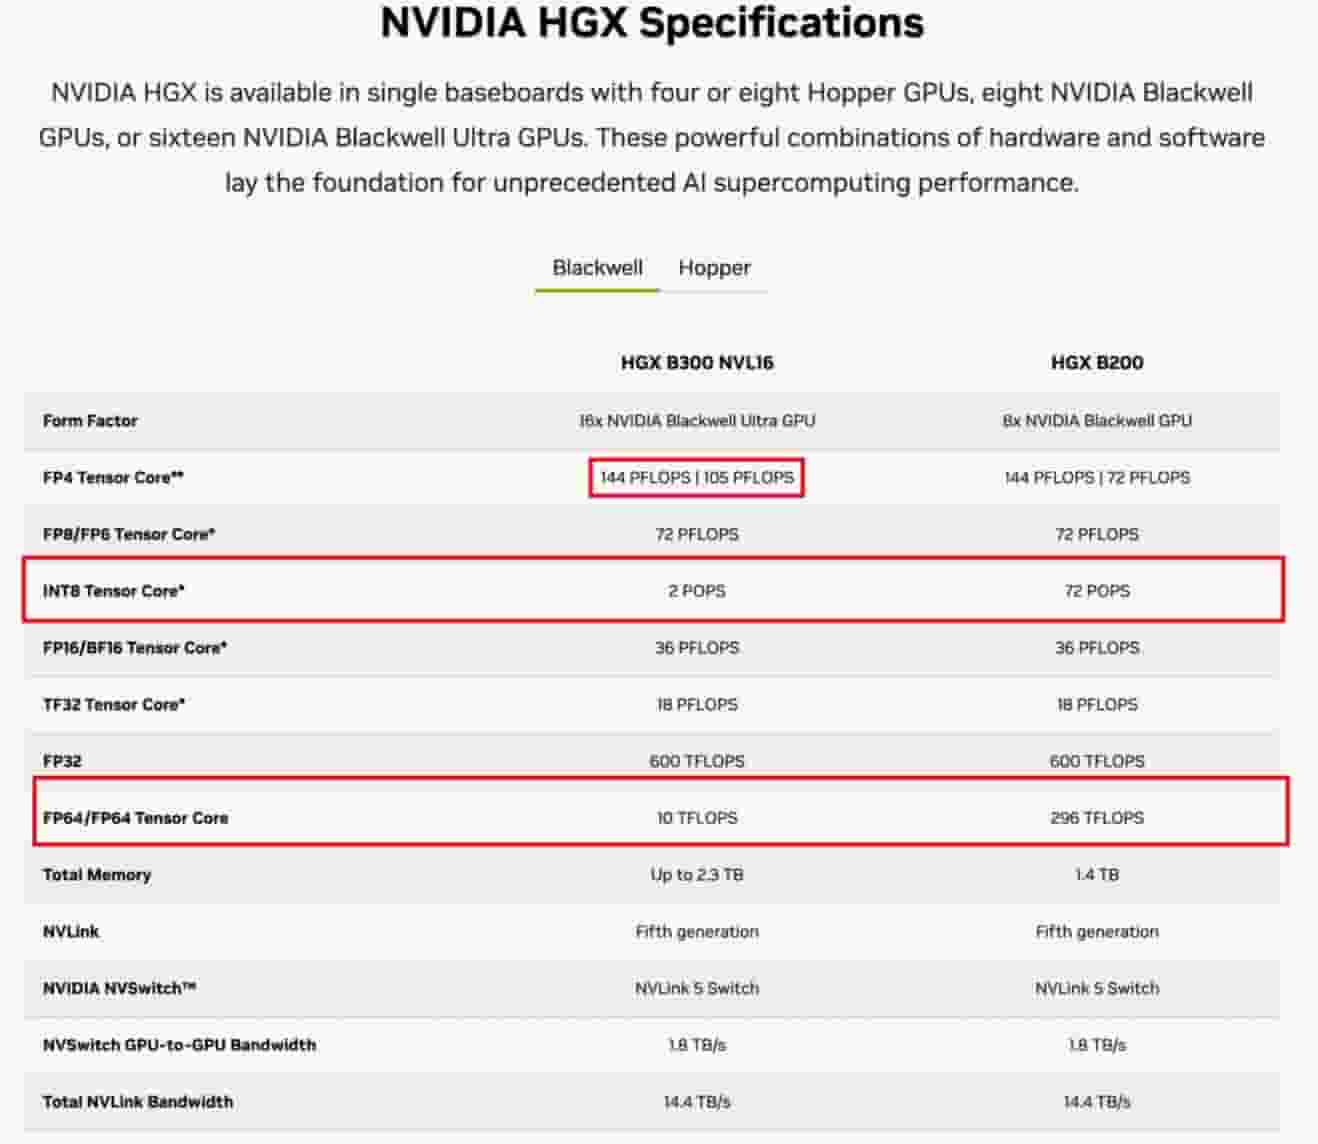The image size is (1318, 1144).
Task: Click the NVSwitch GPU-to-GPU Bandwidth label
Action: (x=179, y=1045)
